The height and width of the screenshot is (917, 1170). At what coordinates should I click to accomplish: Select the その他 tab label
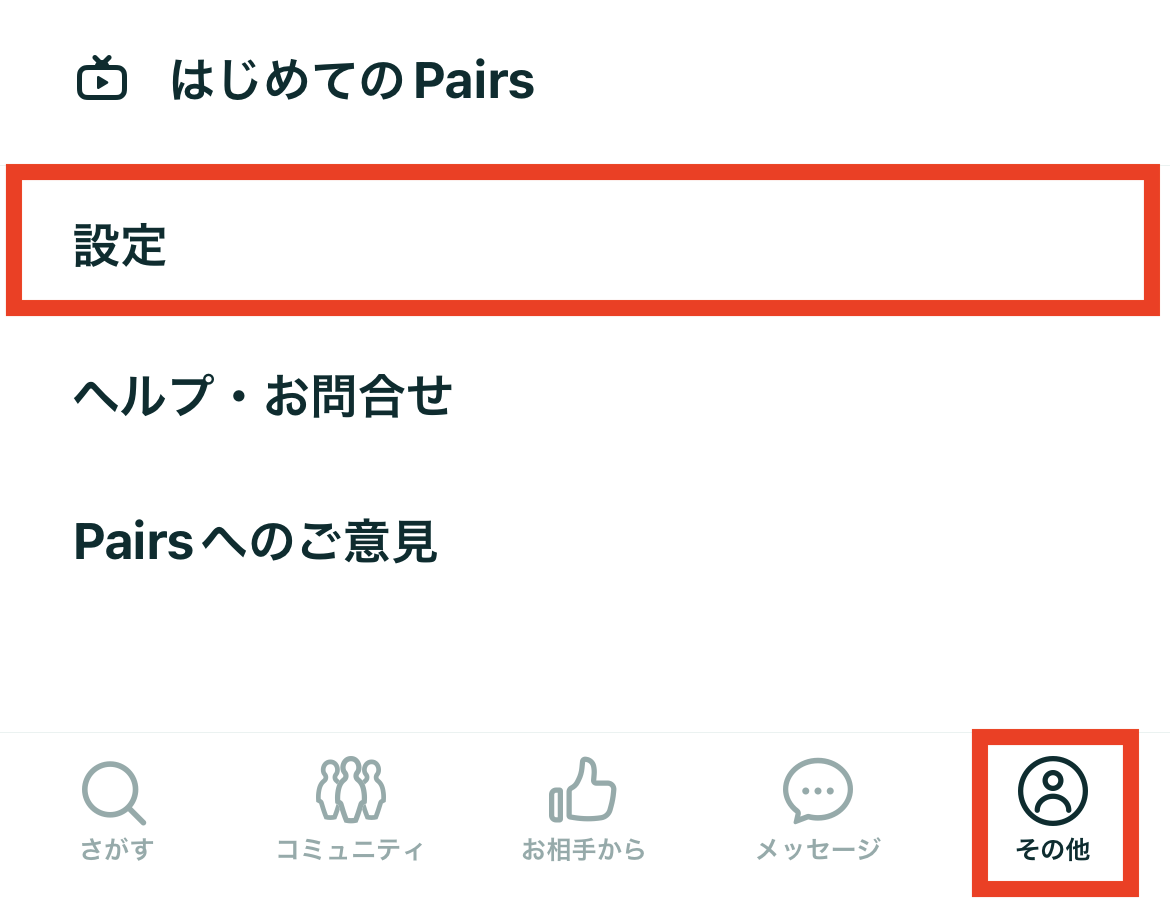(x=1053, y=849)
